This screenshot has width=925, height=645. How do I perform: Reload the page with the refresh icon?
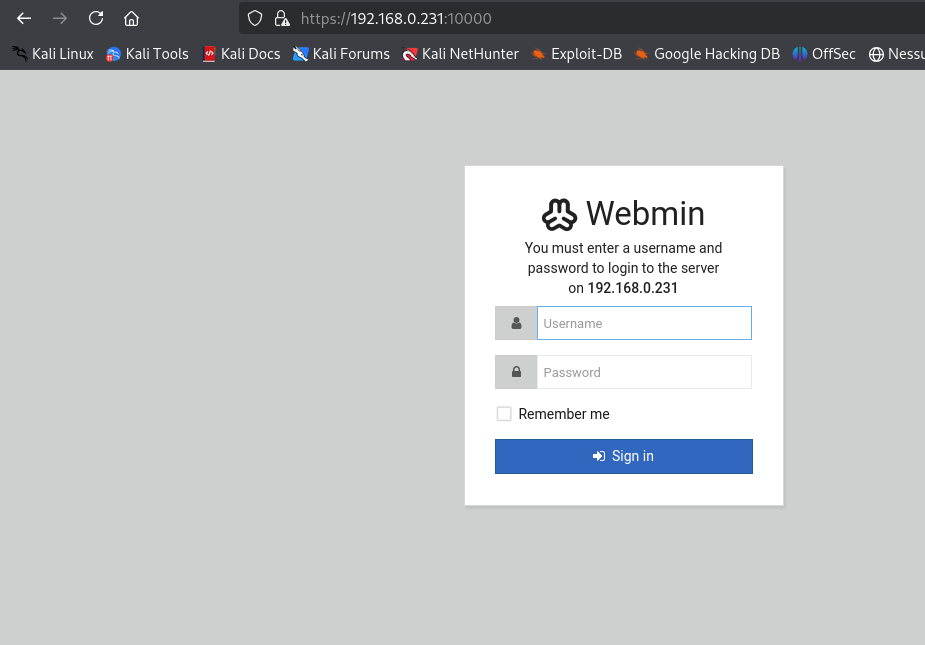[x=96, y=18]
